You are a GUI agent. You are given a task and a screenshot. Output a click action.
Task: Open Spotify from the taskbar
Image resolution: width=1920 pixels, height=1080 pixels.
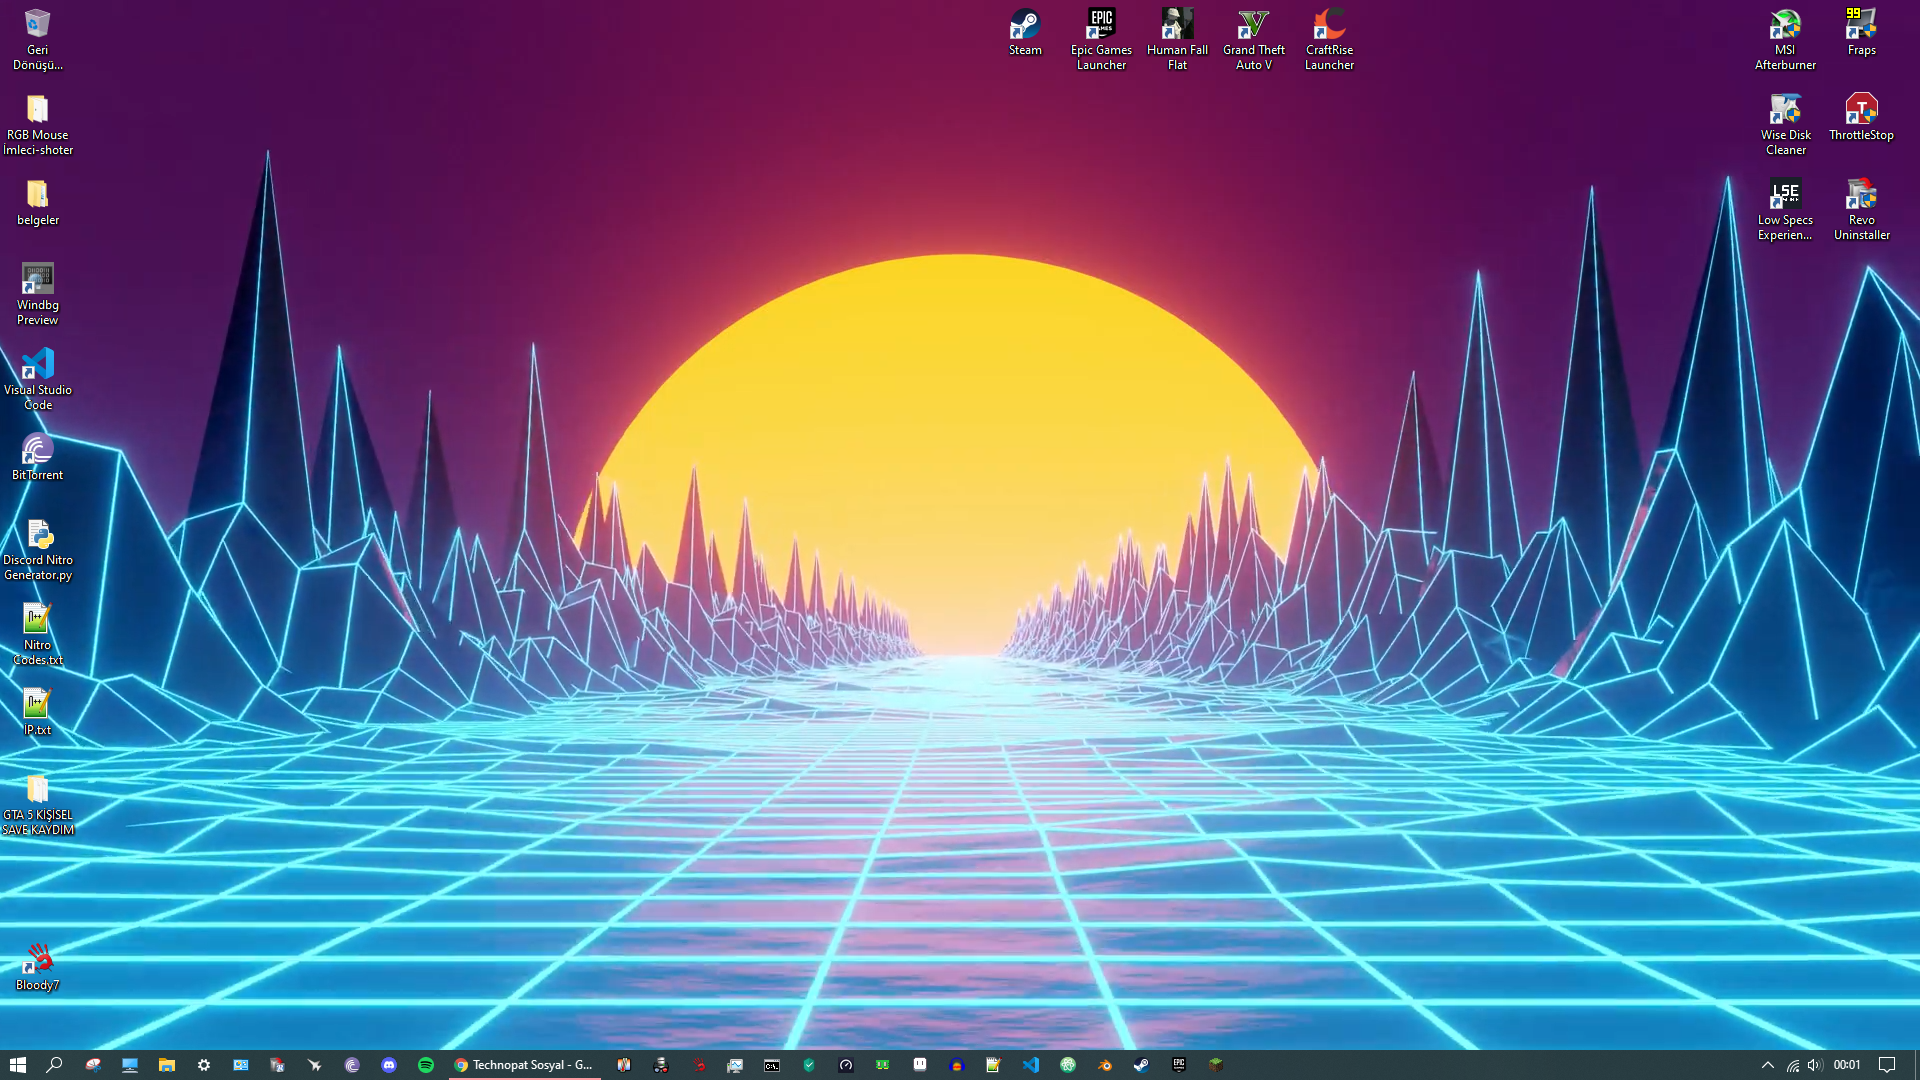pyautogui.click(x=426, y=1065)
